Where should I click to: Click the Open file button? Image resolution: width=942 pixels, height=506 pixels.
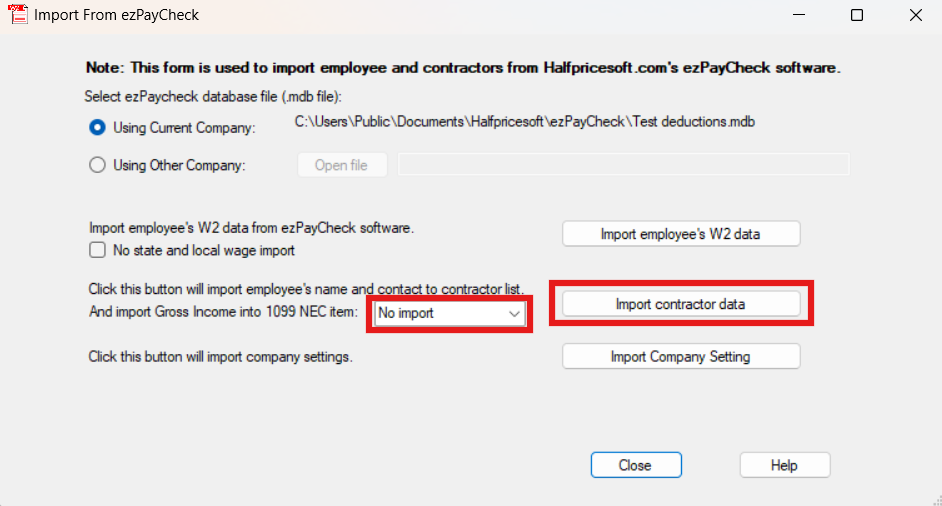click(x=342, y=165)
